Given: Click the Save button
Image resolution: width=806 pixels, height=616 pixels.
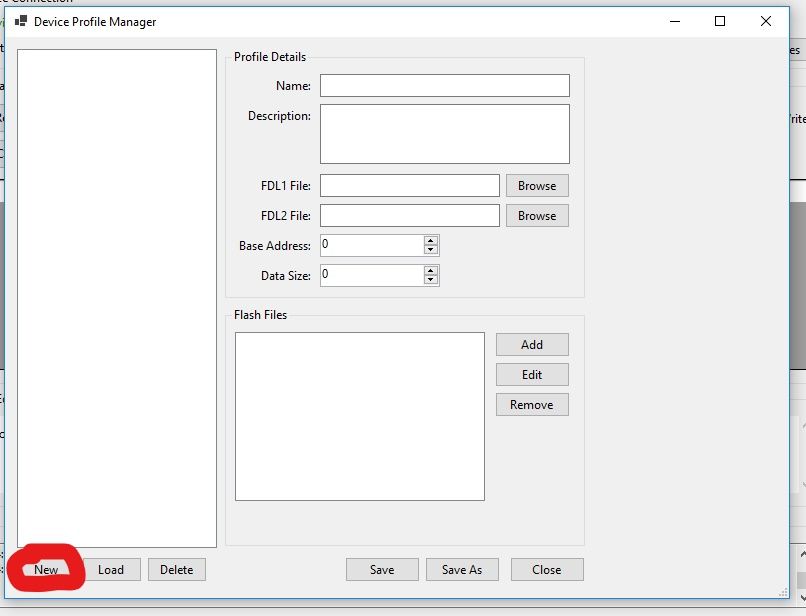Looking at the screenshot, I should (382, 570).
